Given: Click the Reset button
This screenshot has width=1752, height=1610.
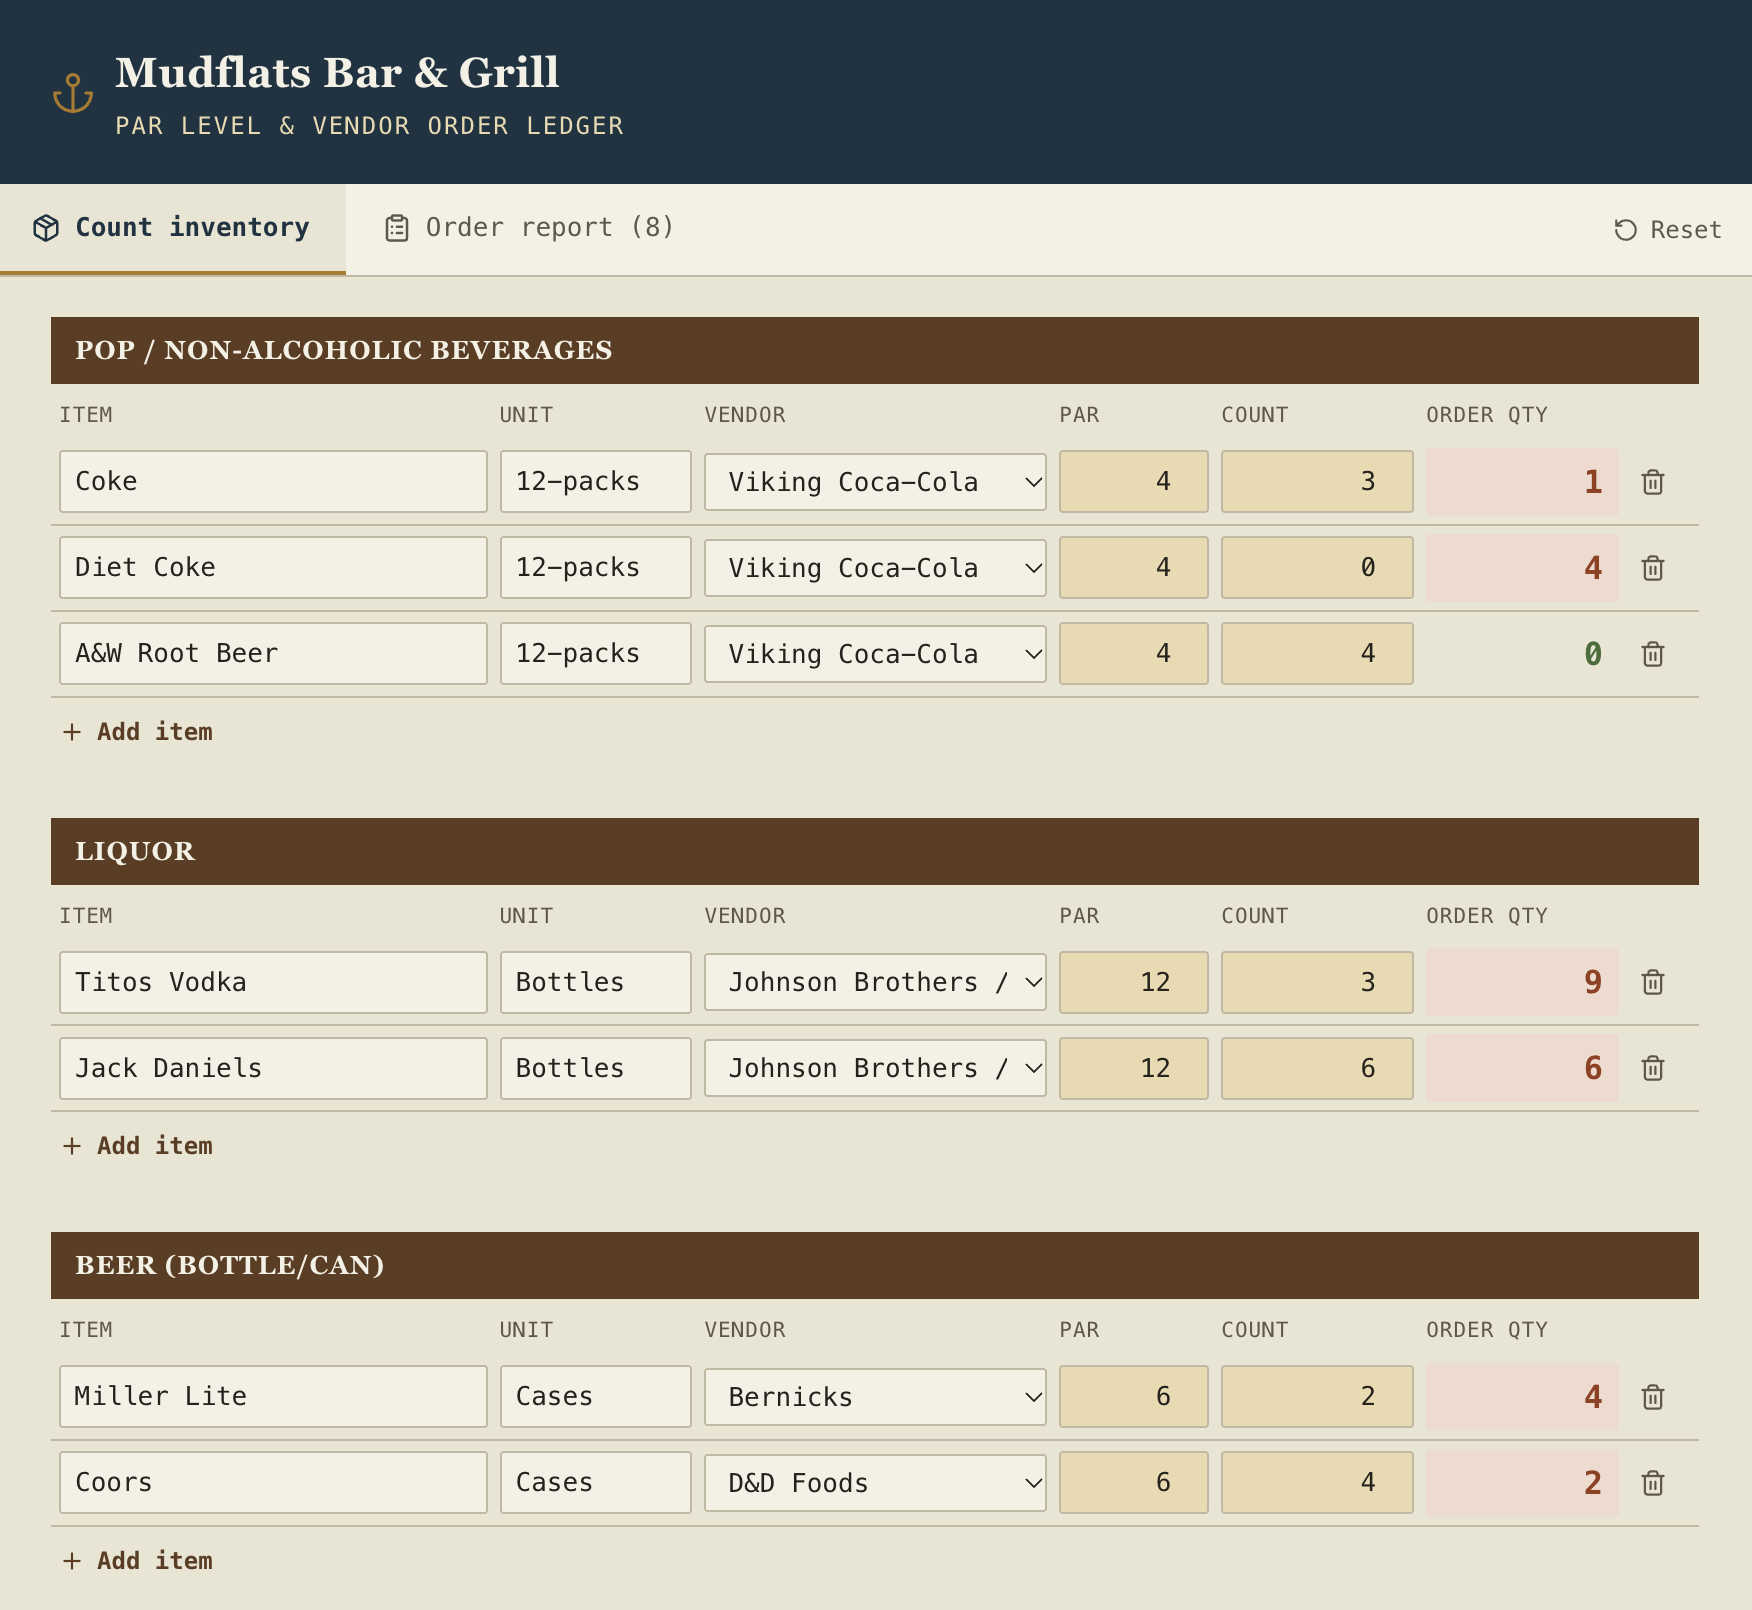Looking at the screenshot, I should (1668, 230).
